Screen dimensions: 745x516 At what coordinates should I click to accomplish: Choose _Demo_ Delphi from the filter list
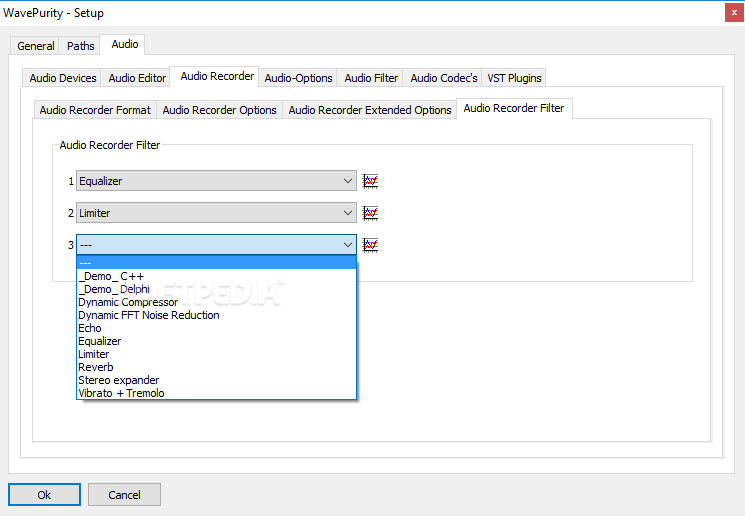pos(216,289)
